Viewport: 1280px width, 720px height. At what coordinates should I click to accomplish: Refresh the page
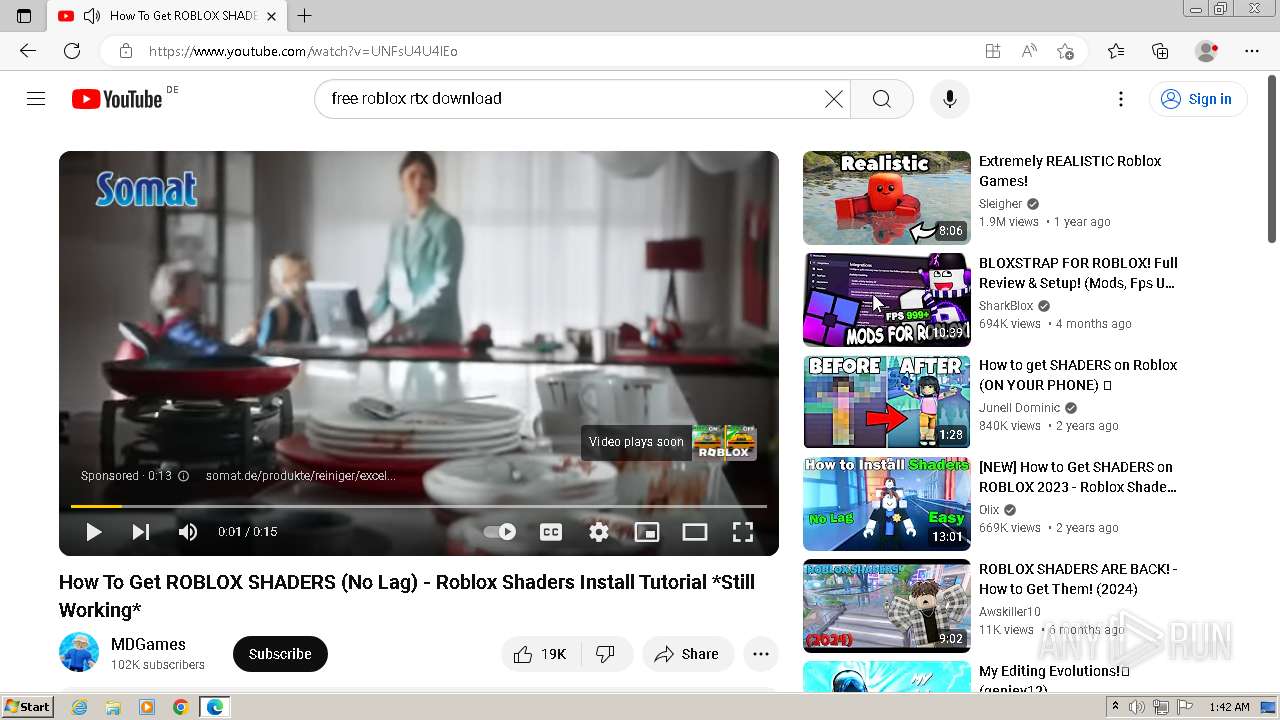(72, 51)
